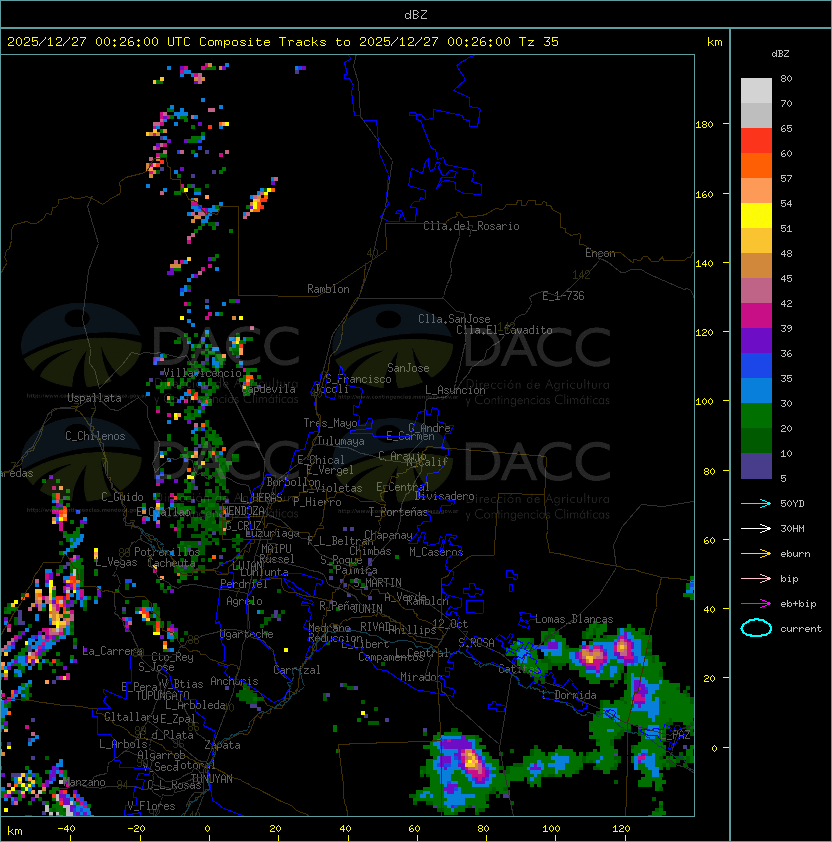Click the M_Caseros map label
This screenshot has height=842, width=832.
point(436,551)
